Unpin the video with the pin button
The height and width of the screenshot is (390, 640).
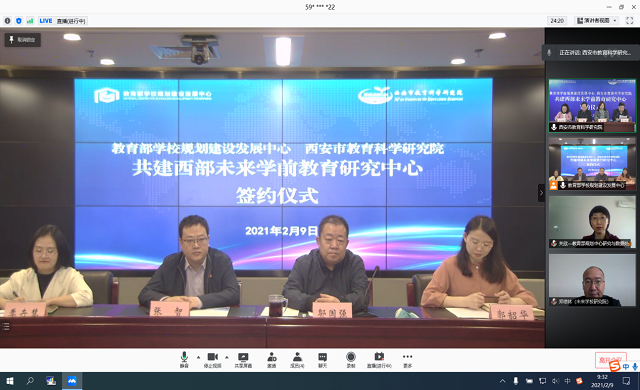(x=22, y=40)
